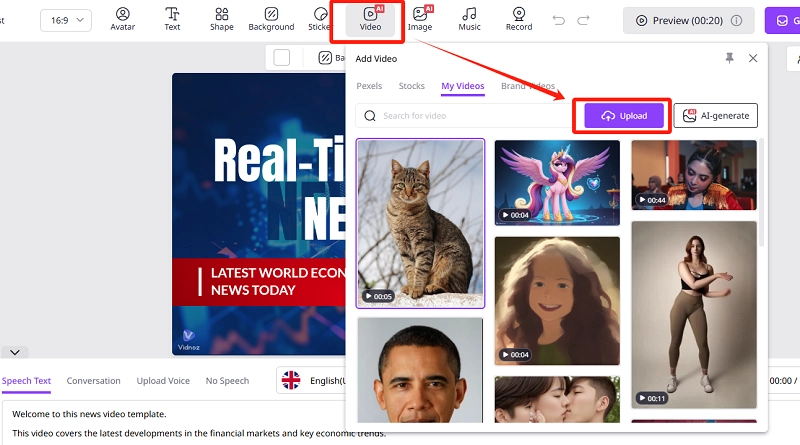The image size is (800, 445).
Task: Switch to the Brand Videos tab
Action: 528,86
